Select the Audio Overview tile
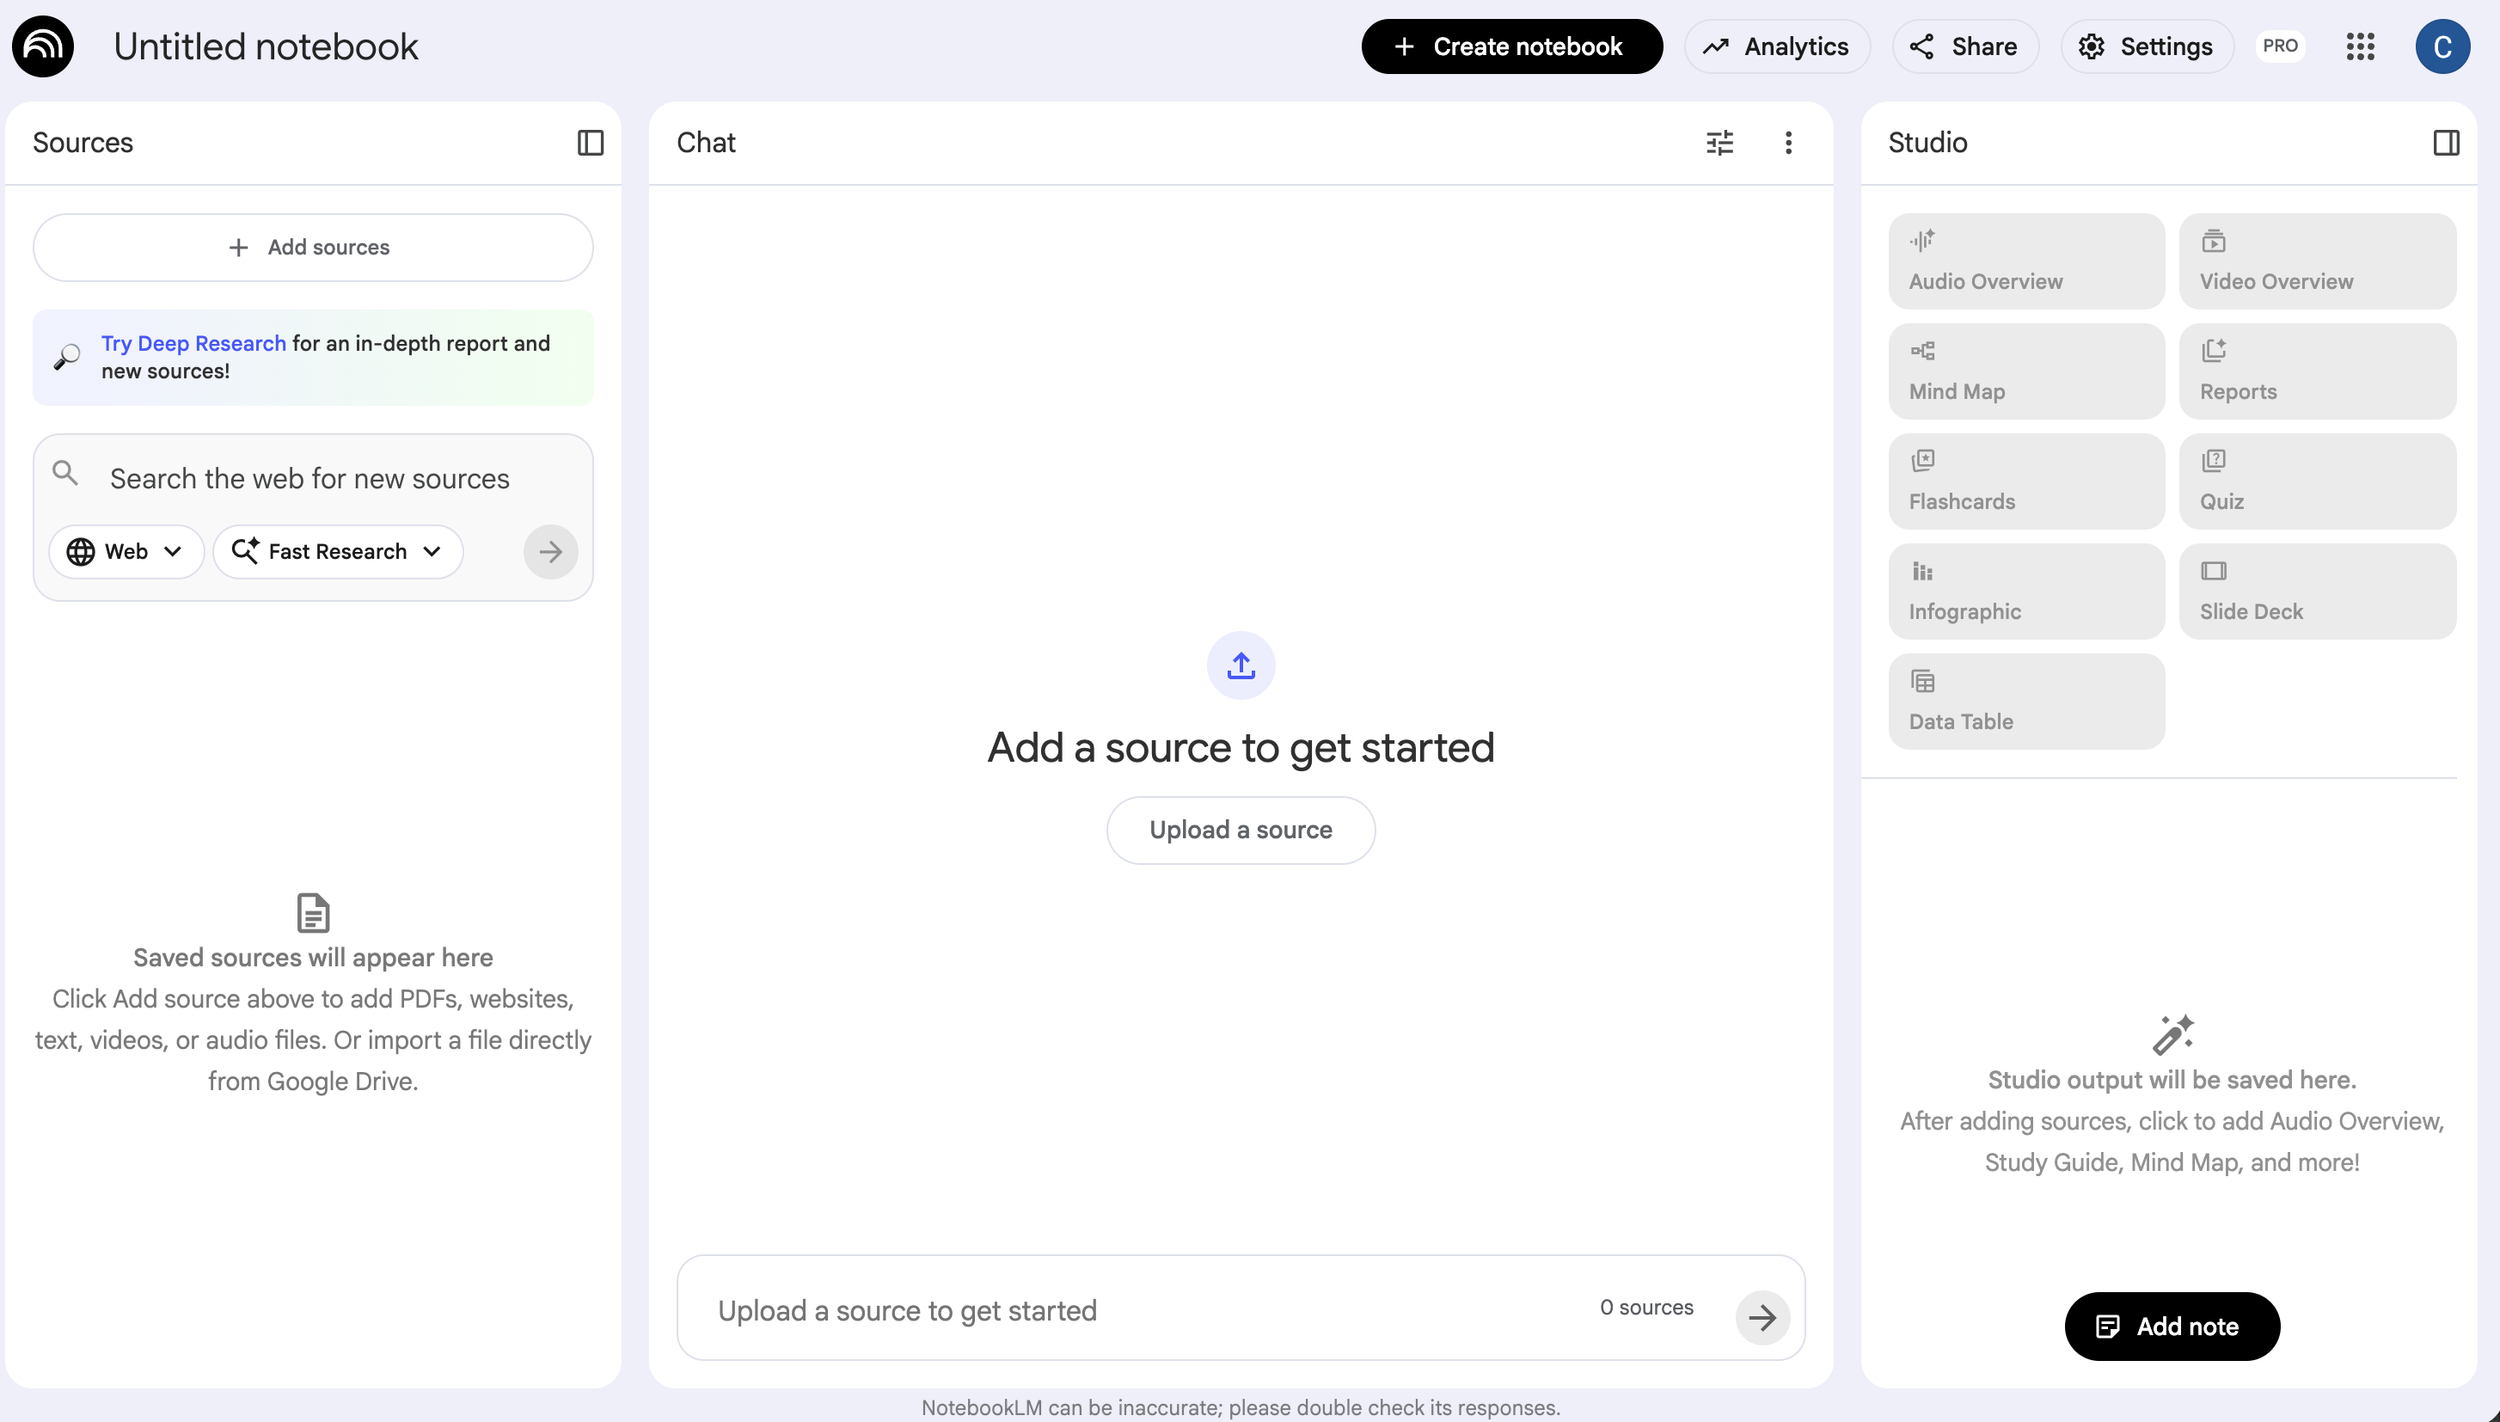Screen dimensions: 2500x1422 click(x=2026, y=261)
